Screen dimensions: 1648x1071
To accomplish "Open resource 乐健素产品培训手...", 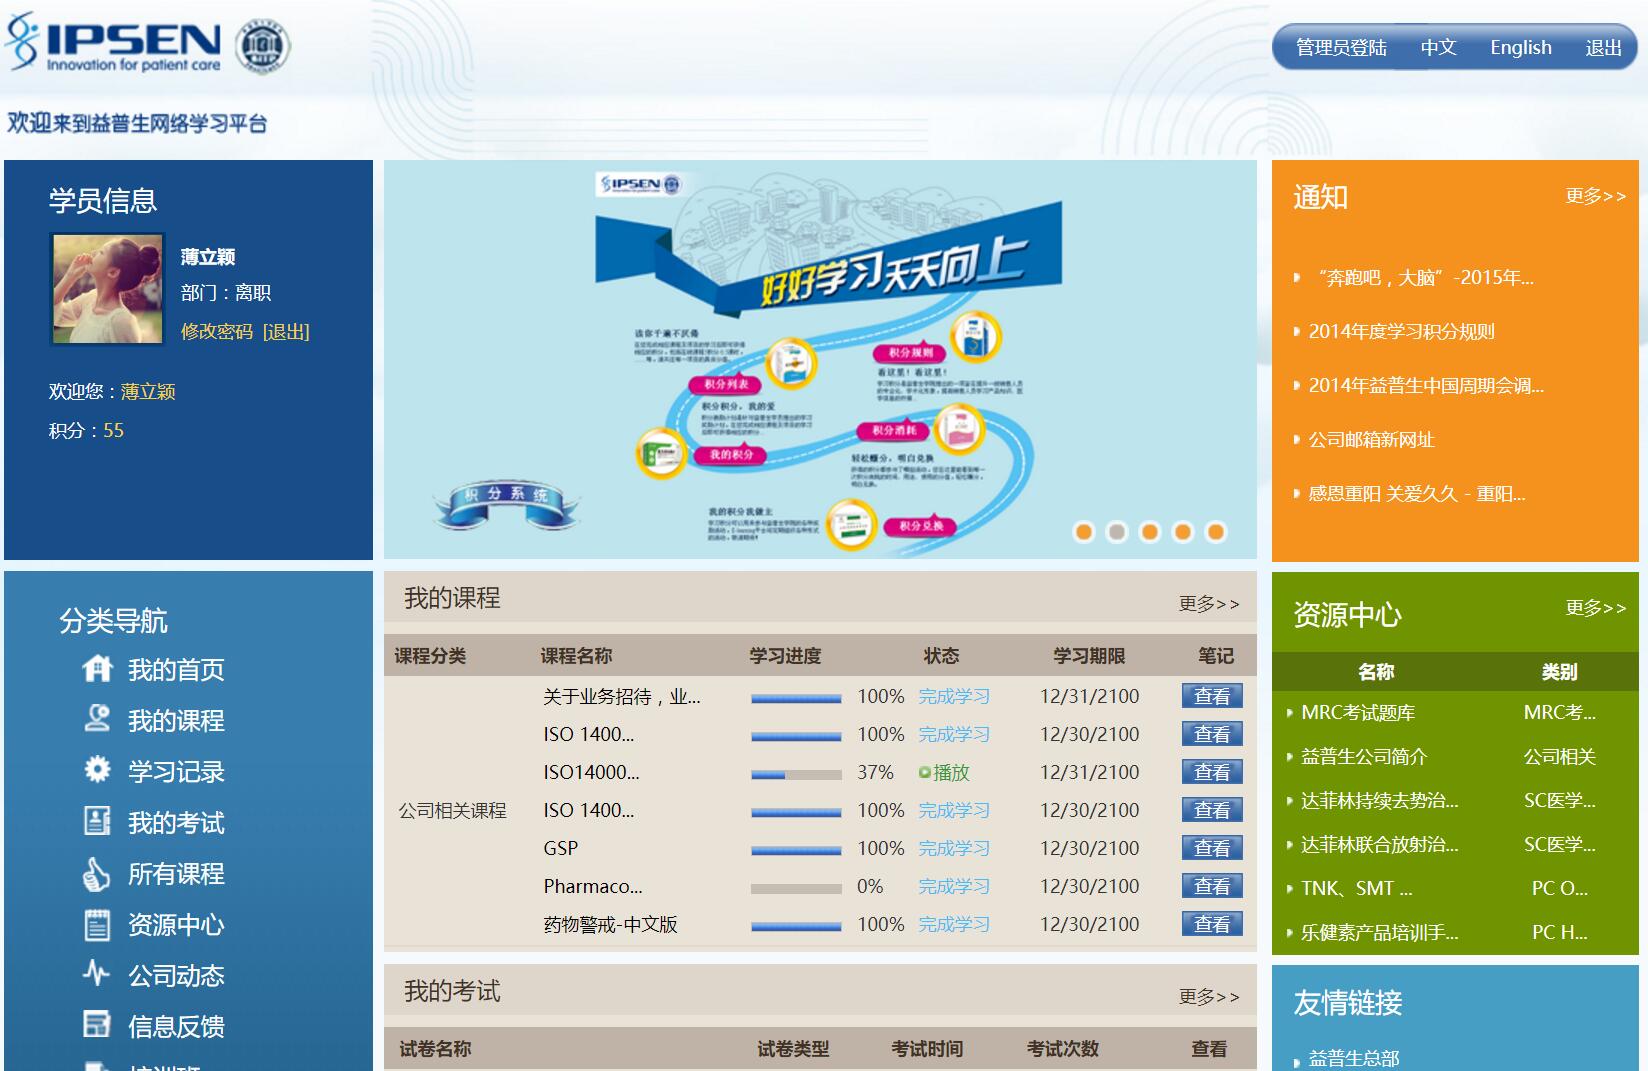I will 1380,932.
